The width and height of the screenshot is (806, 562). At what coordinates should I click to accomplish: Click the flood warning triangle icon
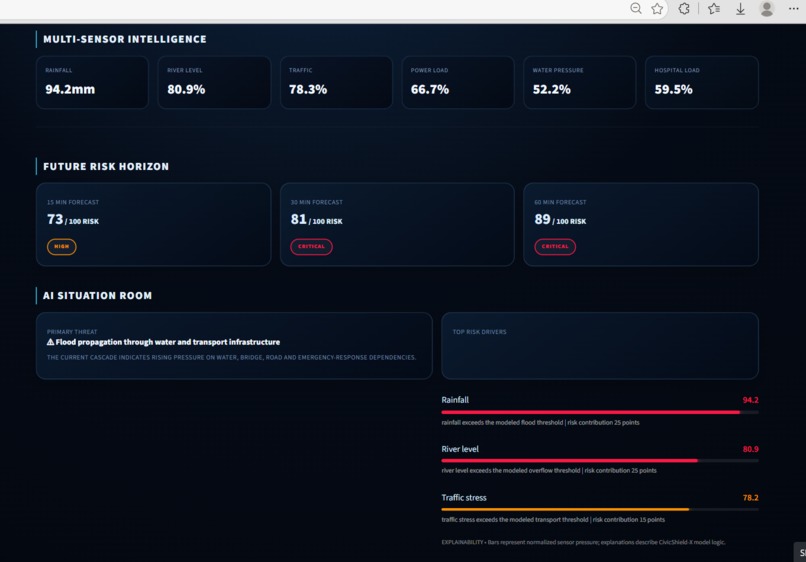(50, 342)
